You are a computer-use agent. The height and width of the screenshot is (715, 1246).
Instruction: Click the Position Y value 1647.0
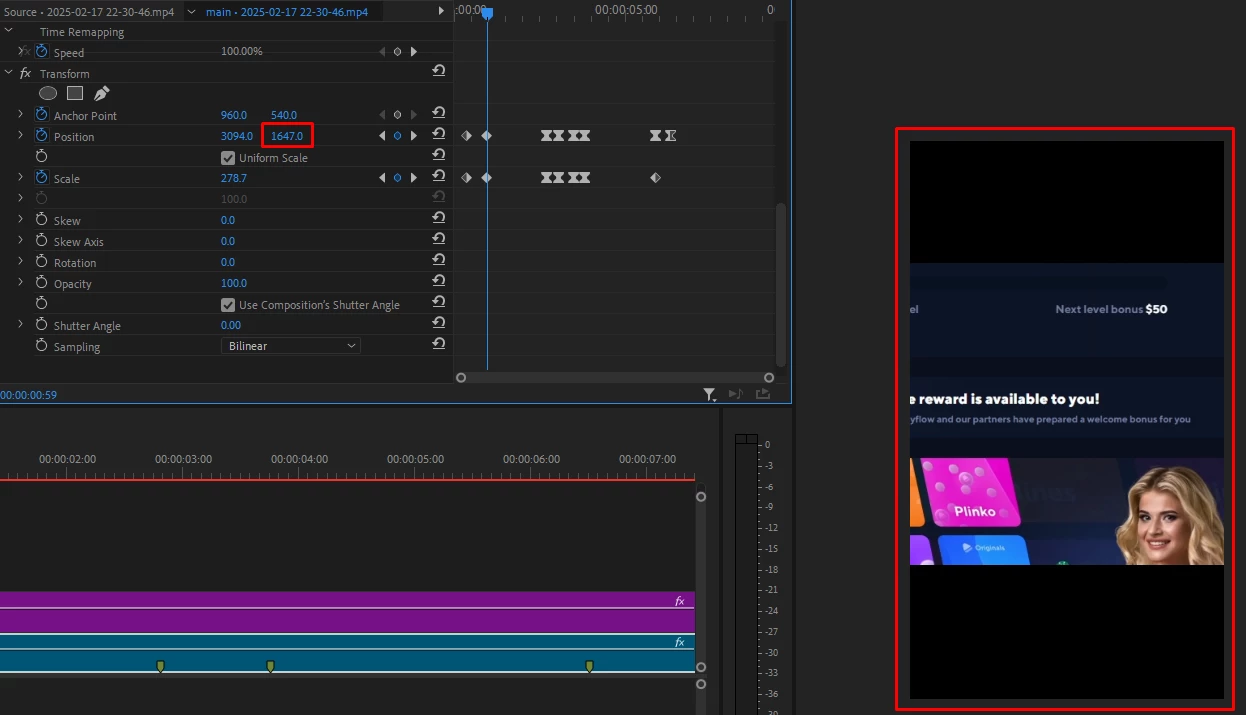tap(287, 136)
